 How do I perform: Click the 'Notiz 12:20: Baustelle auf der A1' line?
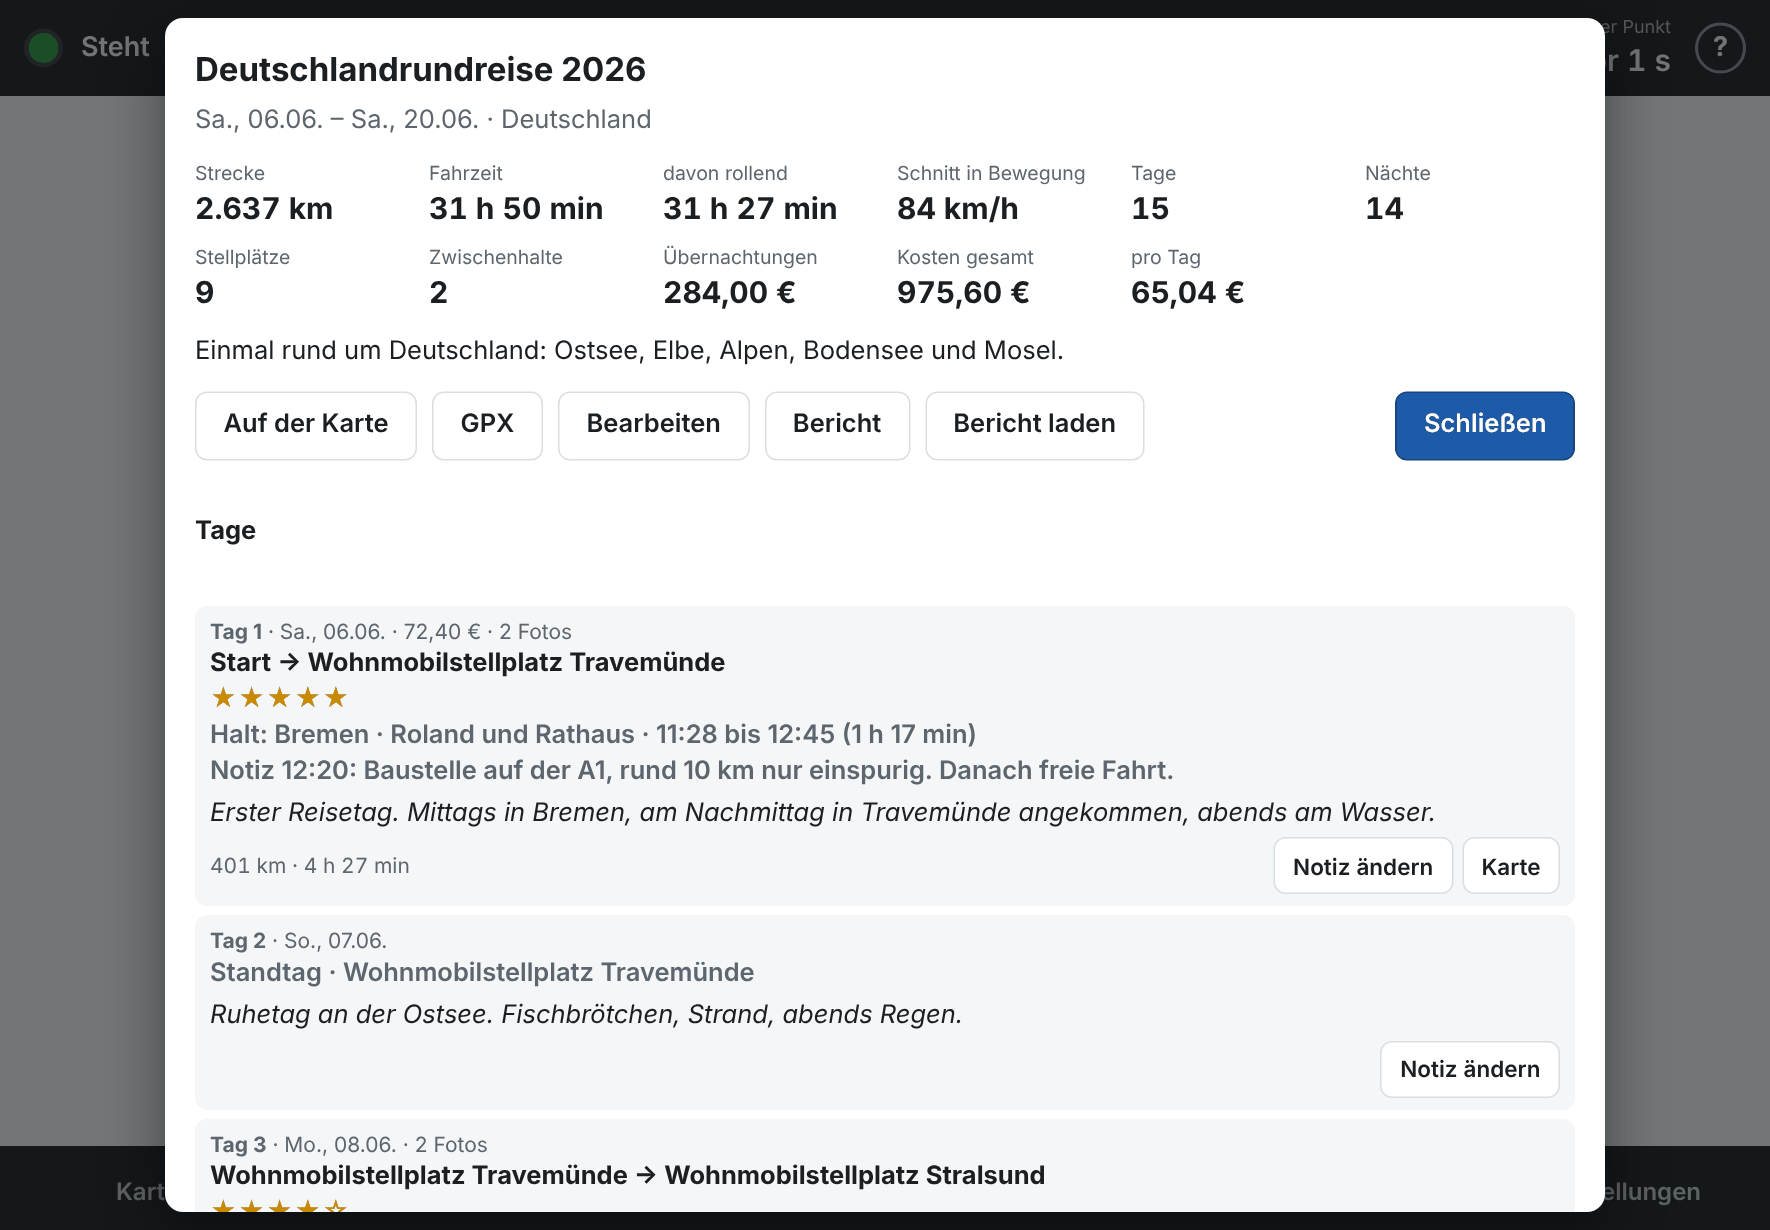pos(692,770)
